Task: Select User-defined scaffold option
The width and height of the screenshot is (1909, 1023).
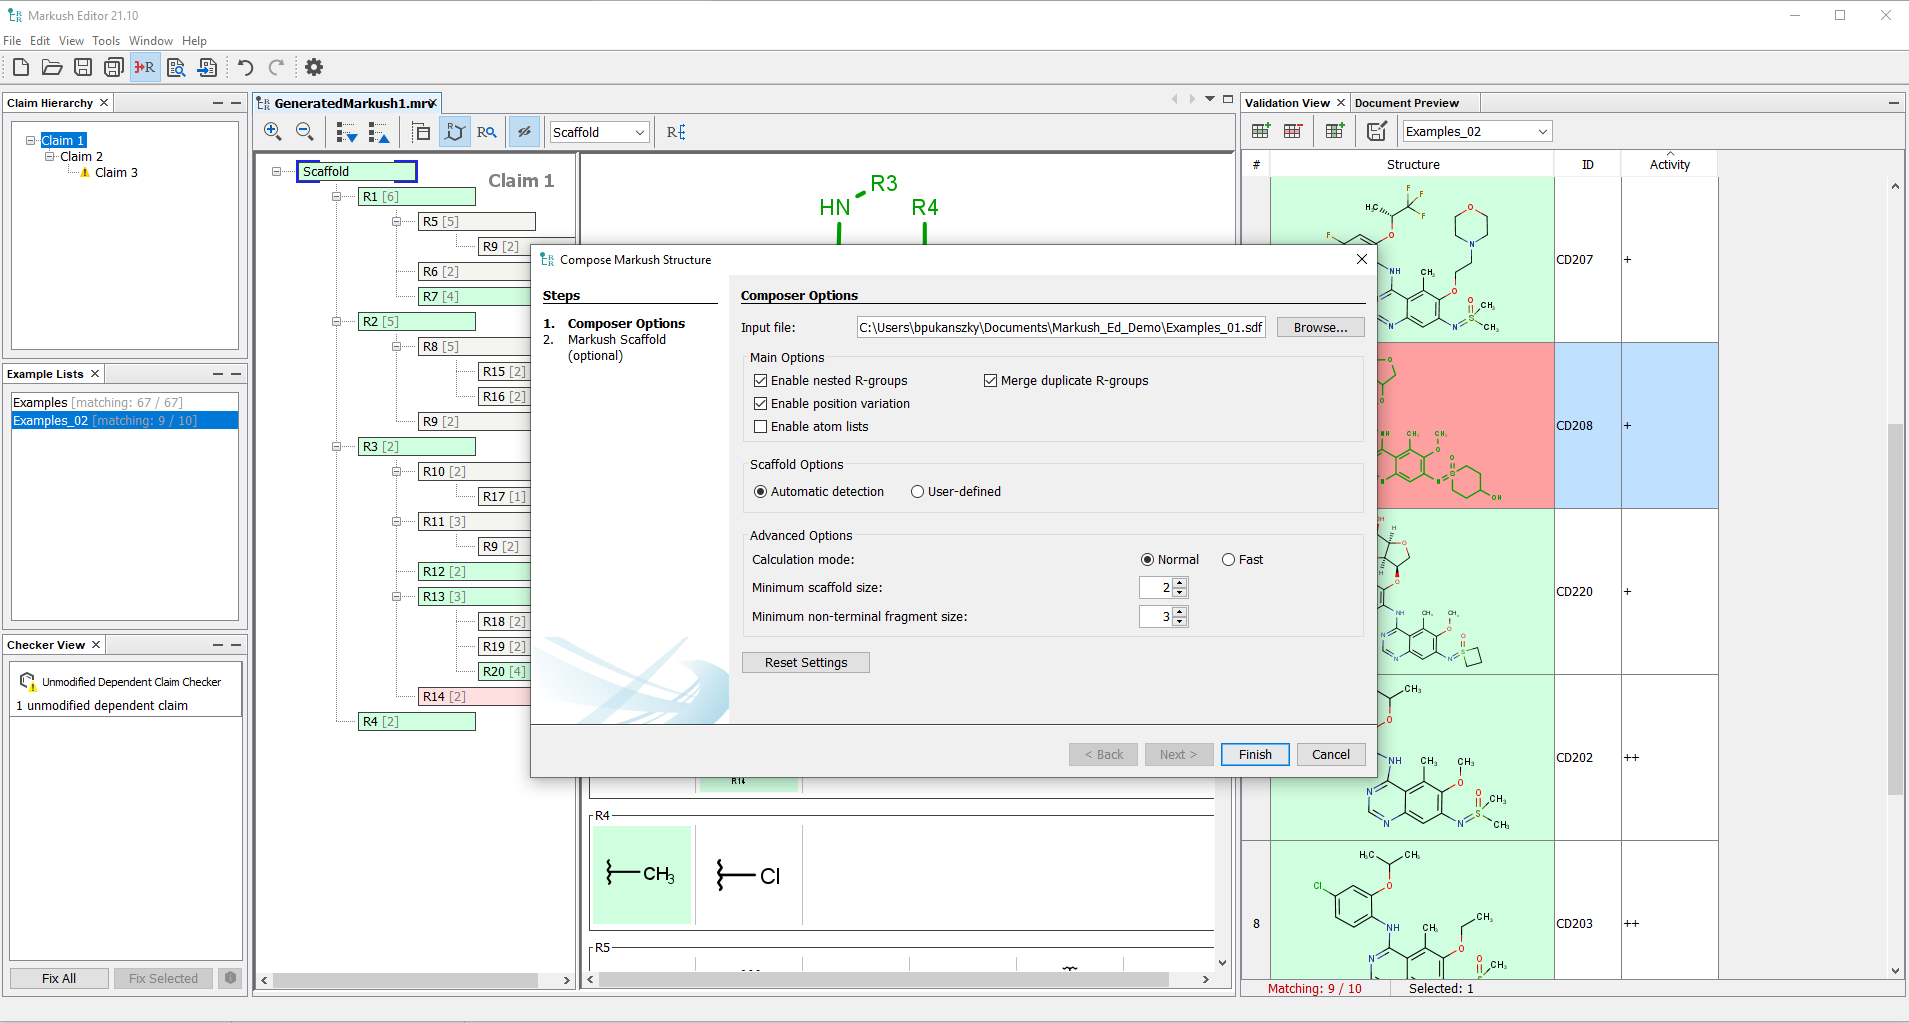Action: (x=917, y=491)
